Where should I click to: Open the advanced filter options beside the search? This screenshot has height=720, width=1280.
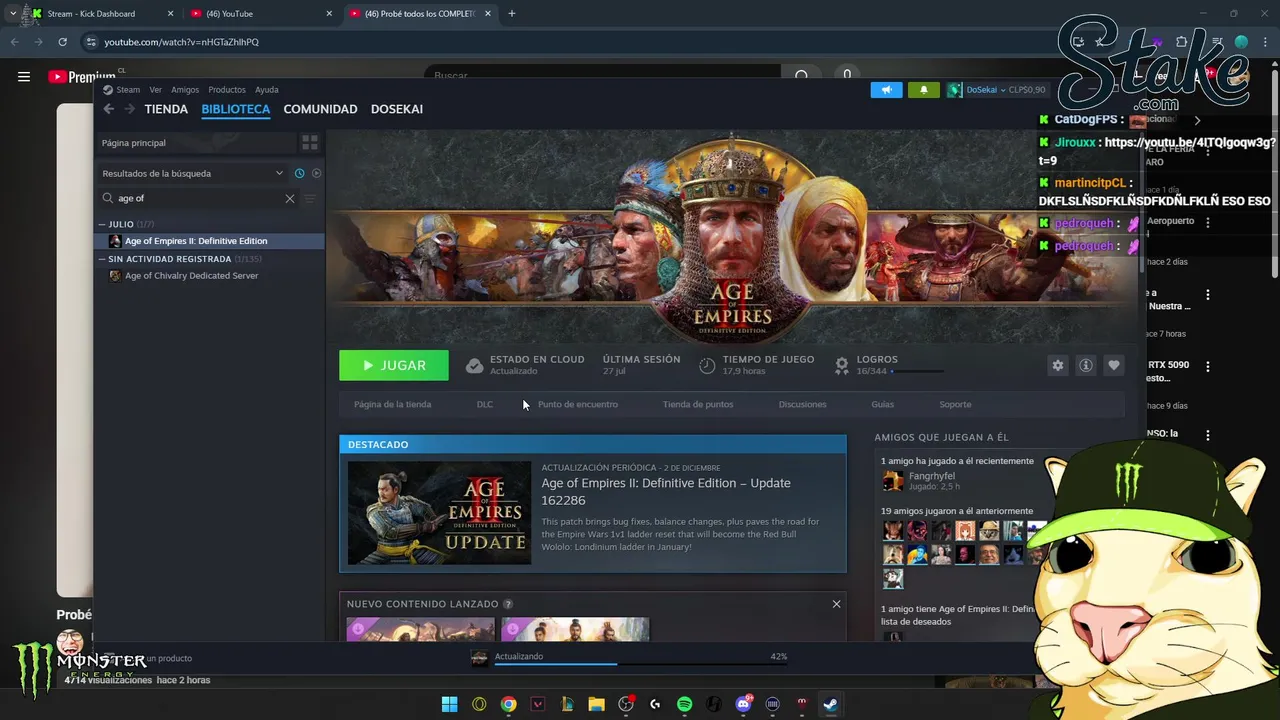310,198
